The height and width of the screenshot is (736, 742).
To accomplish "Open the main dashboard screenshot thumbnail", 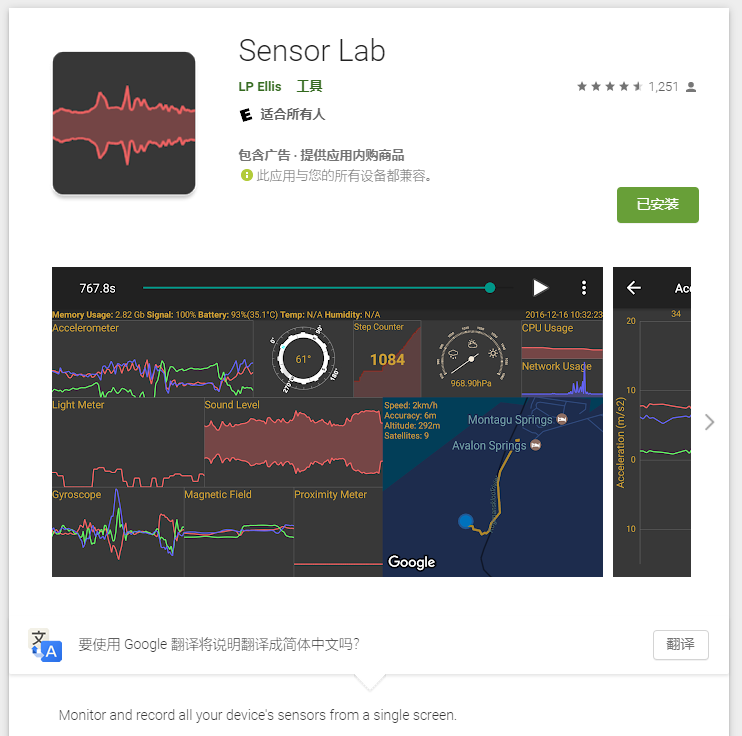I will coord(327,422).
